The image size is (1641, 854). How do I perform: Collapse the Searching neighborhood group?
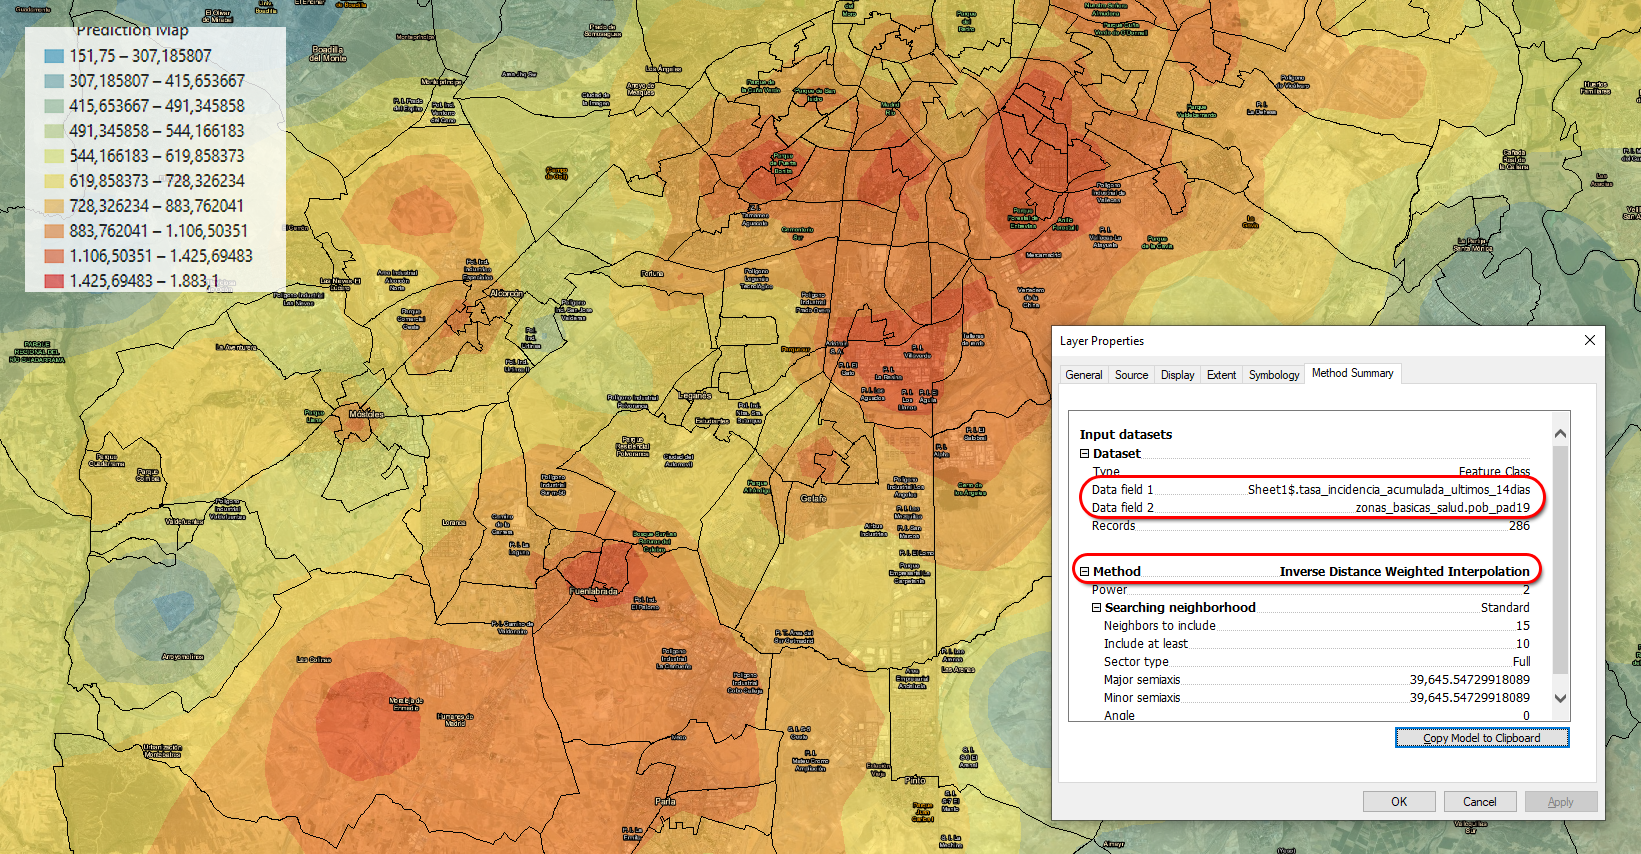(1096, 607)
